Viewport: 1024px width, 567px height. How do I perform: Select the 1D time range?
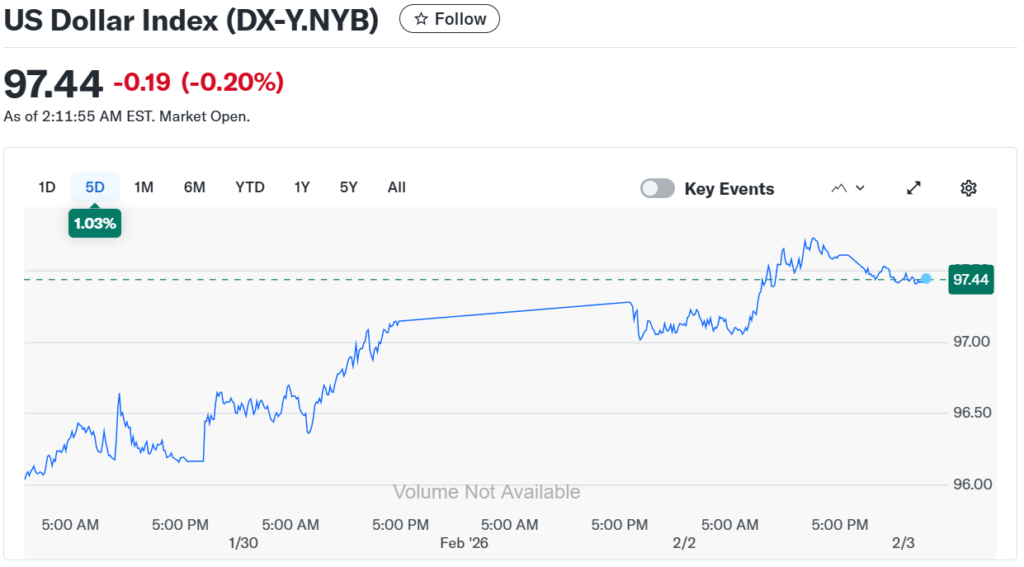pyautogui.click(x=47, y=187)
